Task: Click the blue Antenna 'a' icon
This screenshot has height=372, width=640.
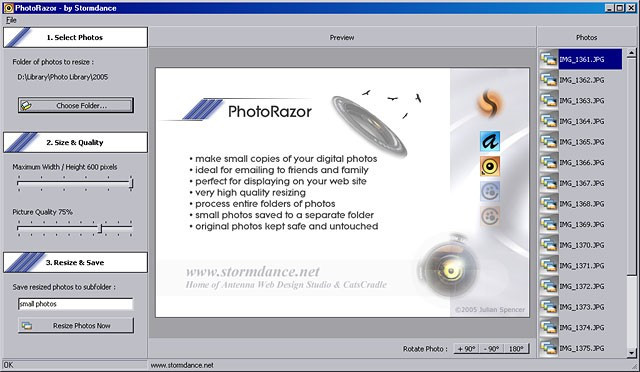Action: pos(490,141)
